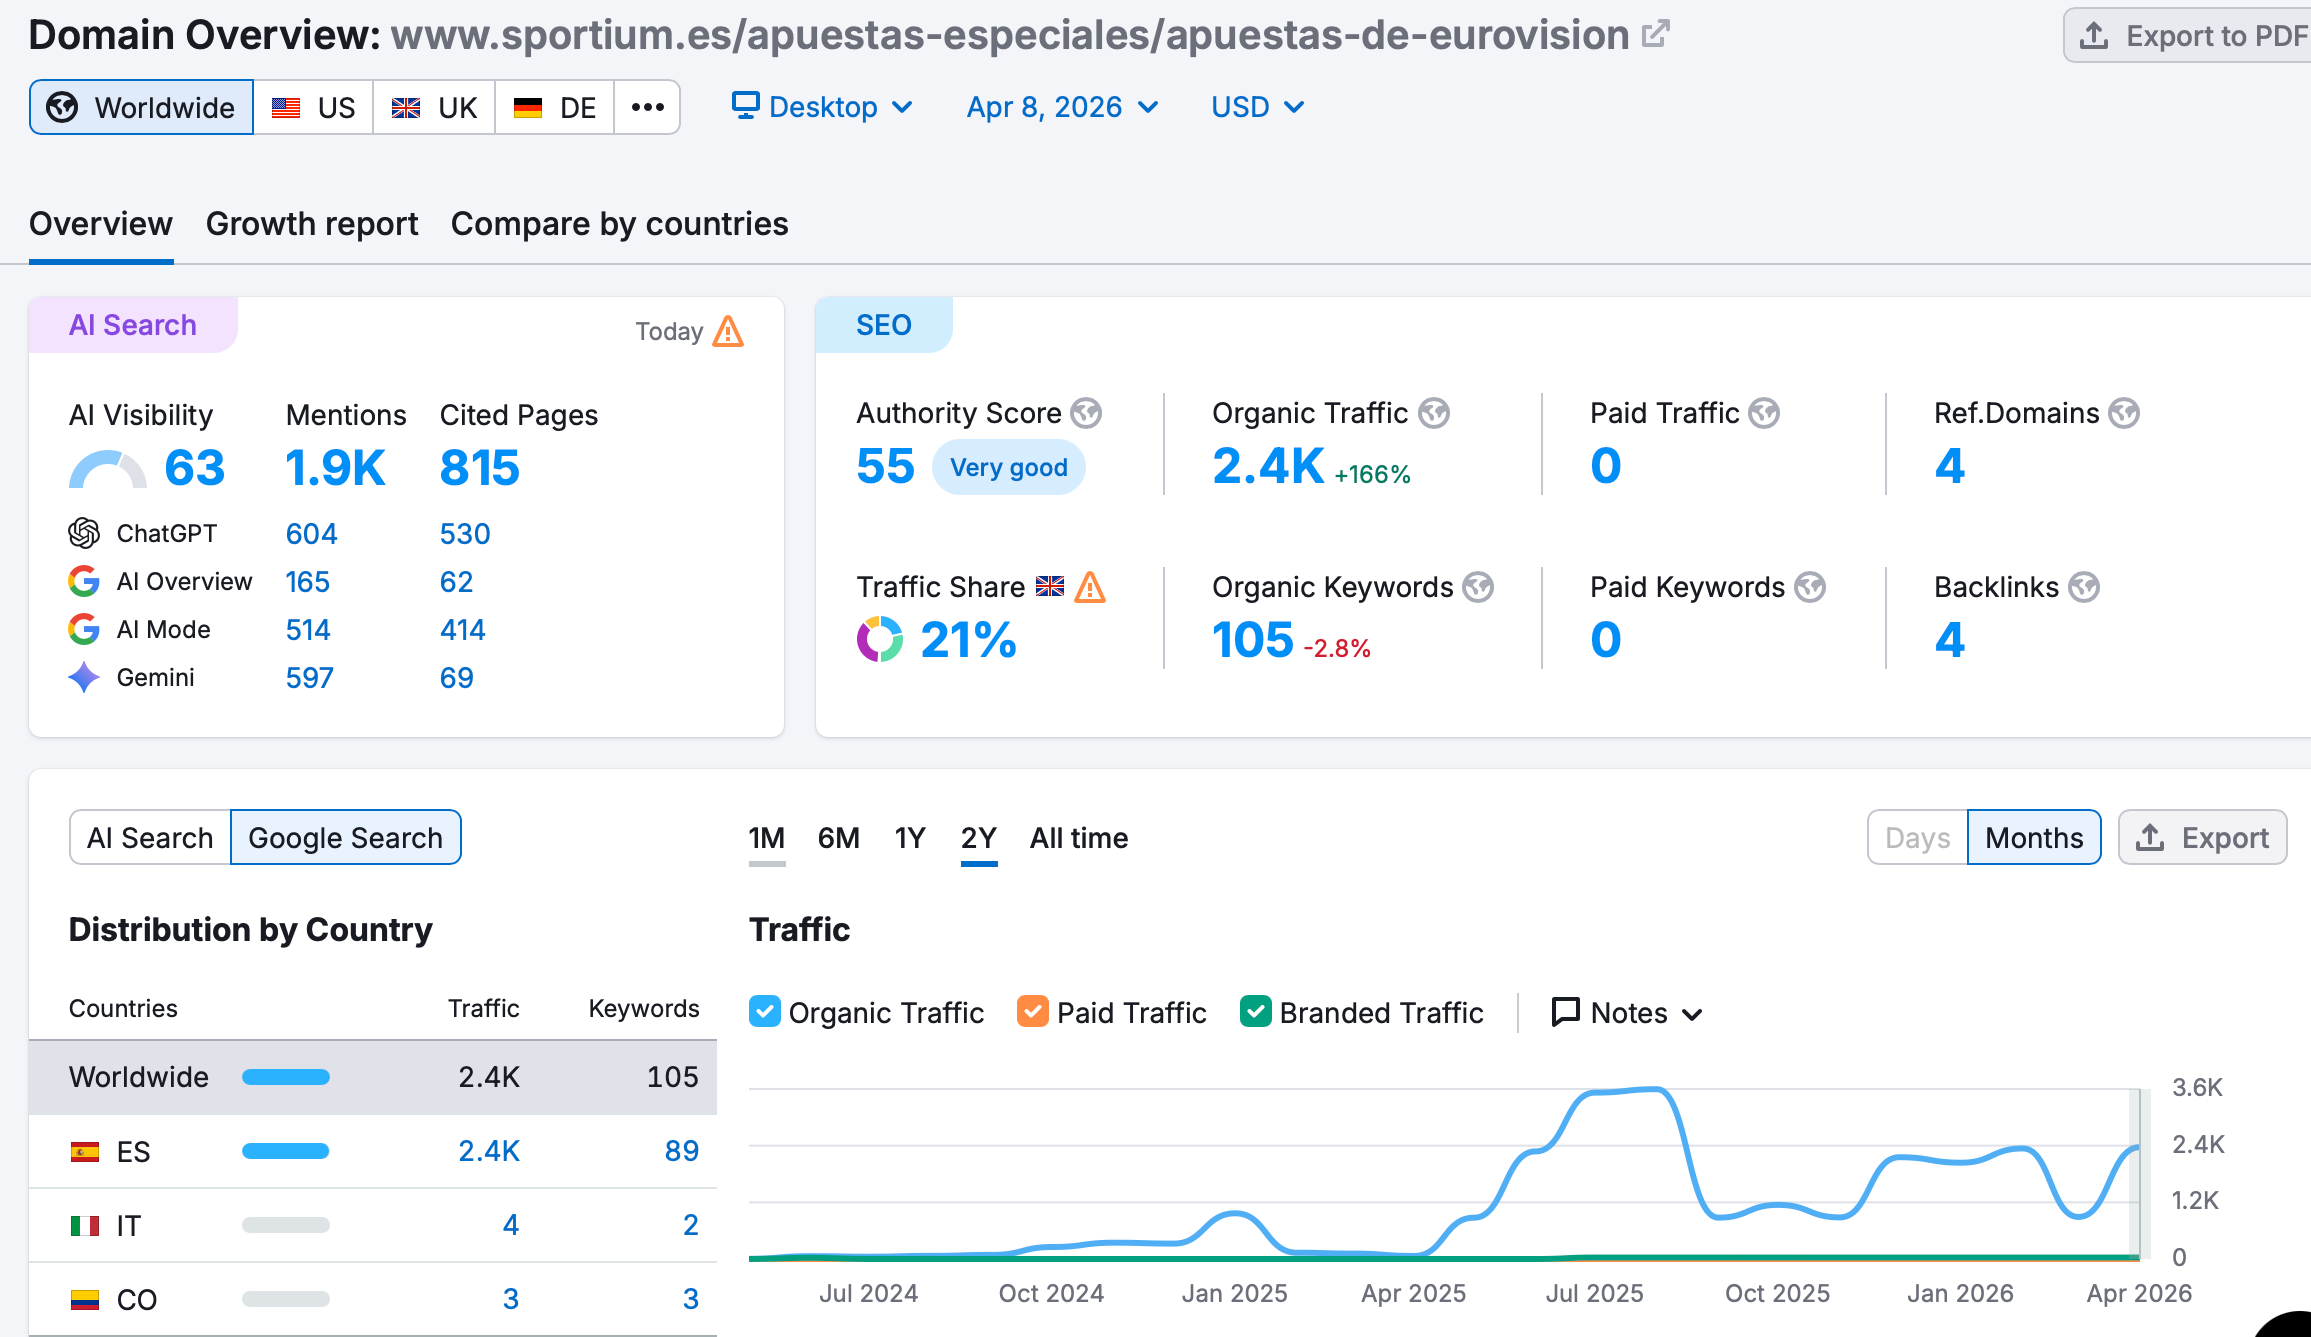This screenshot has height=1337, width=2311.
Task: Open the USD currency dropdown
Action: (x=1257, y=107)
